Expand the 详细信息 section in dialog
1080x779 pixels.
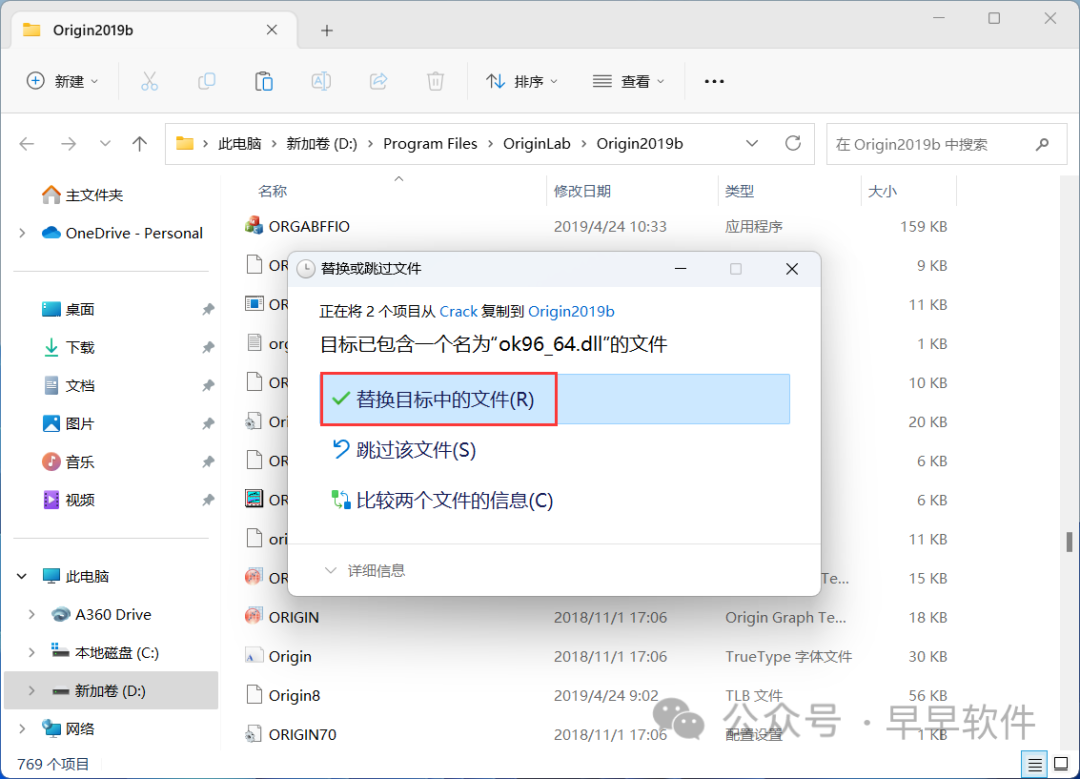(x=365, y=570)
